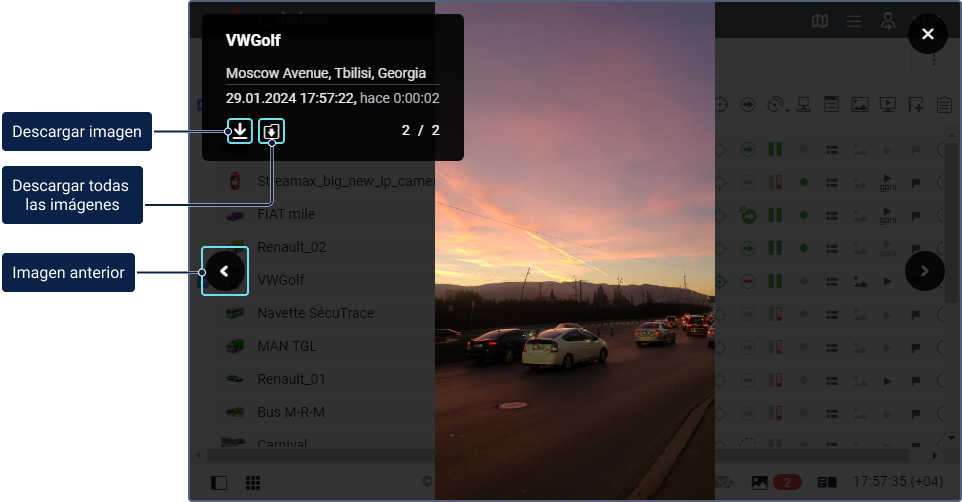This screenshot has width=962, height=502.
Task: Click the VWGolf title in viewer
Action: 253,41
